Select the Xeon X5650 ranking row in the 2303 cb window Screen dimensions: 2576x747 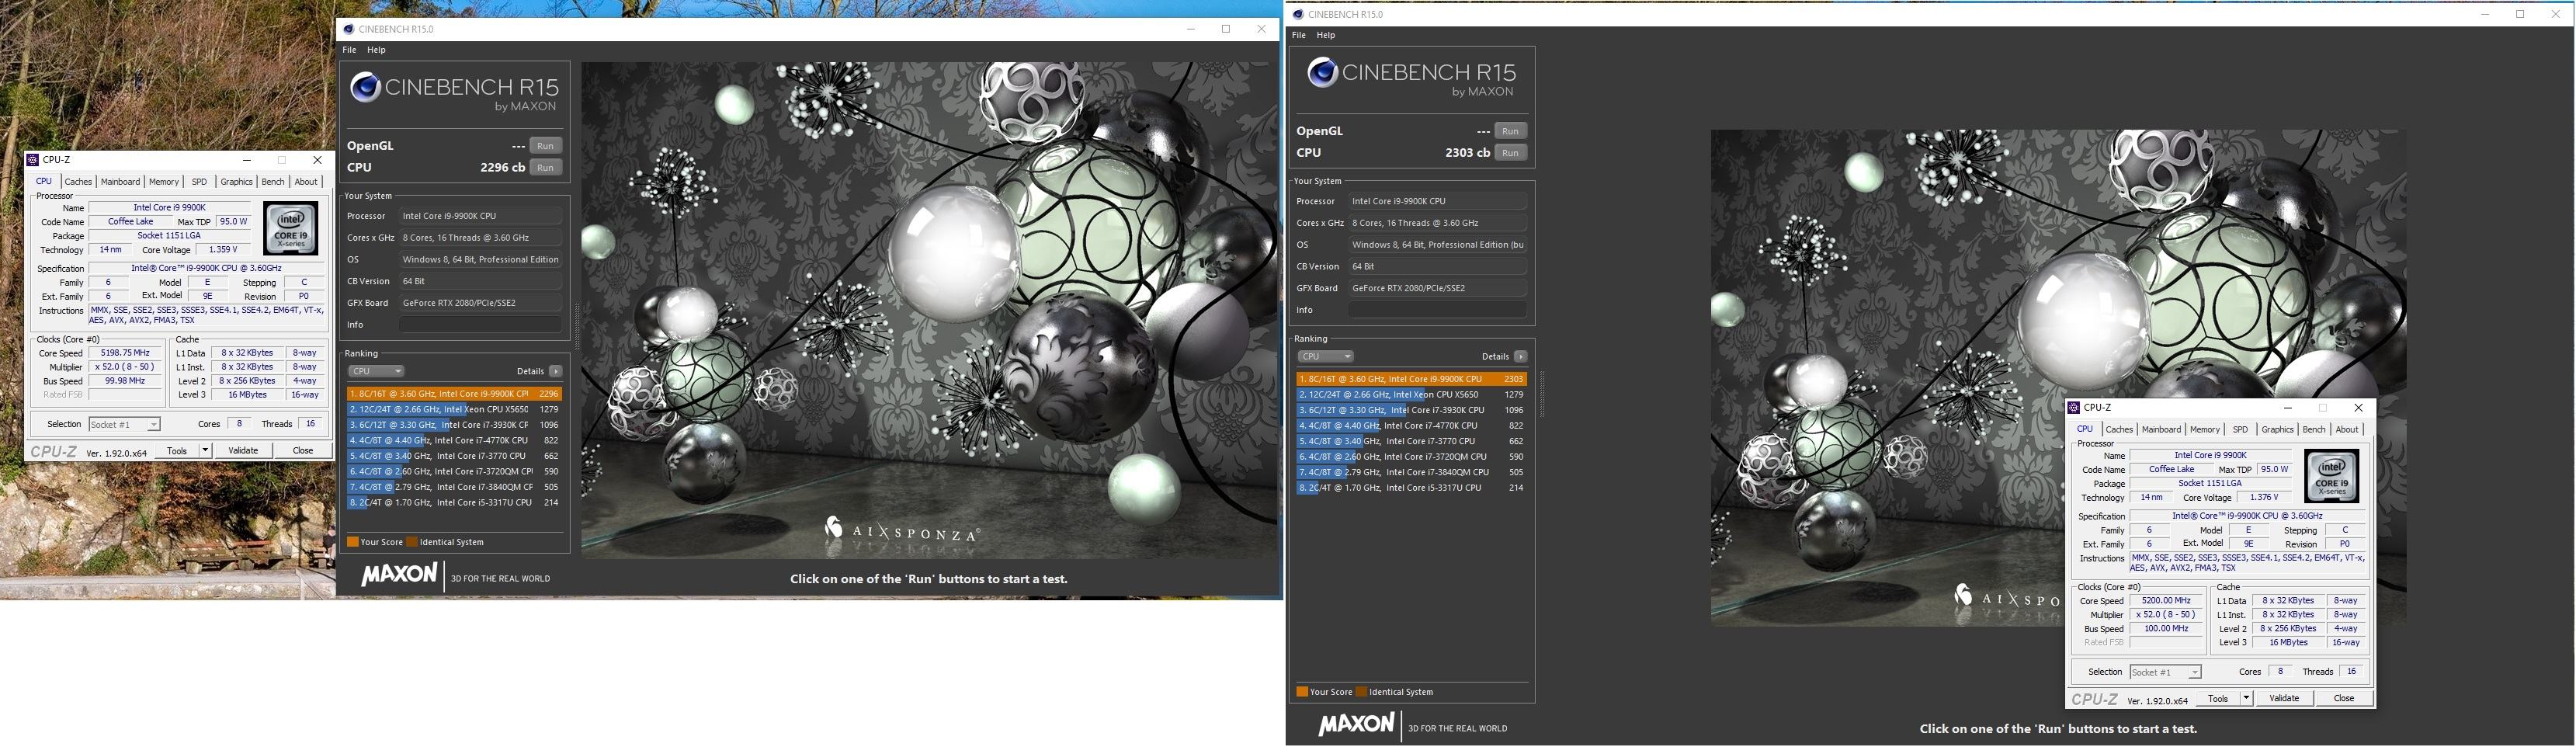pyautogui.click(x=1411, y=395)
